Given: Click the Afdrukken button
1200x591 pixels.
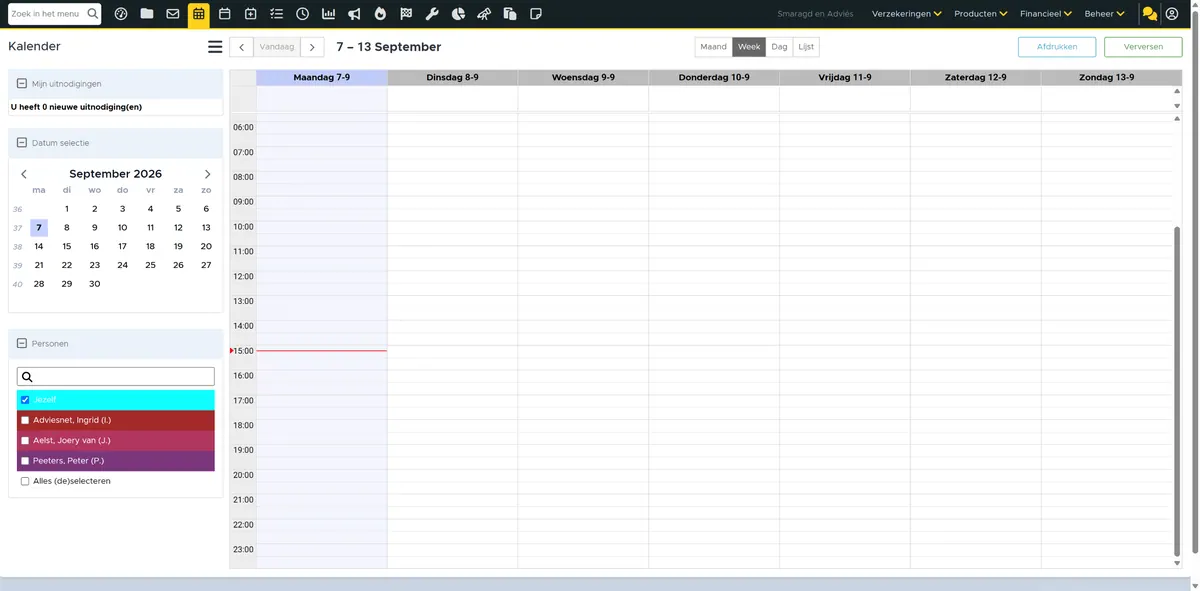Looking at the screenshot, I should point(1057,47).
